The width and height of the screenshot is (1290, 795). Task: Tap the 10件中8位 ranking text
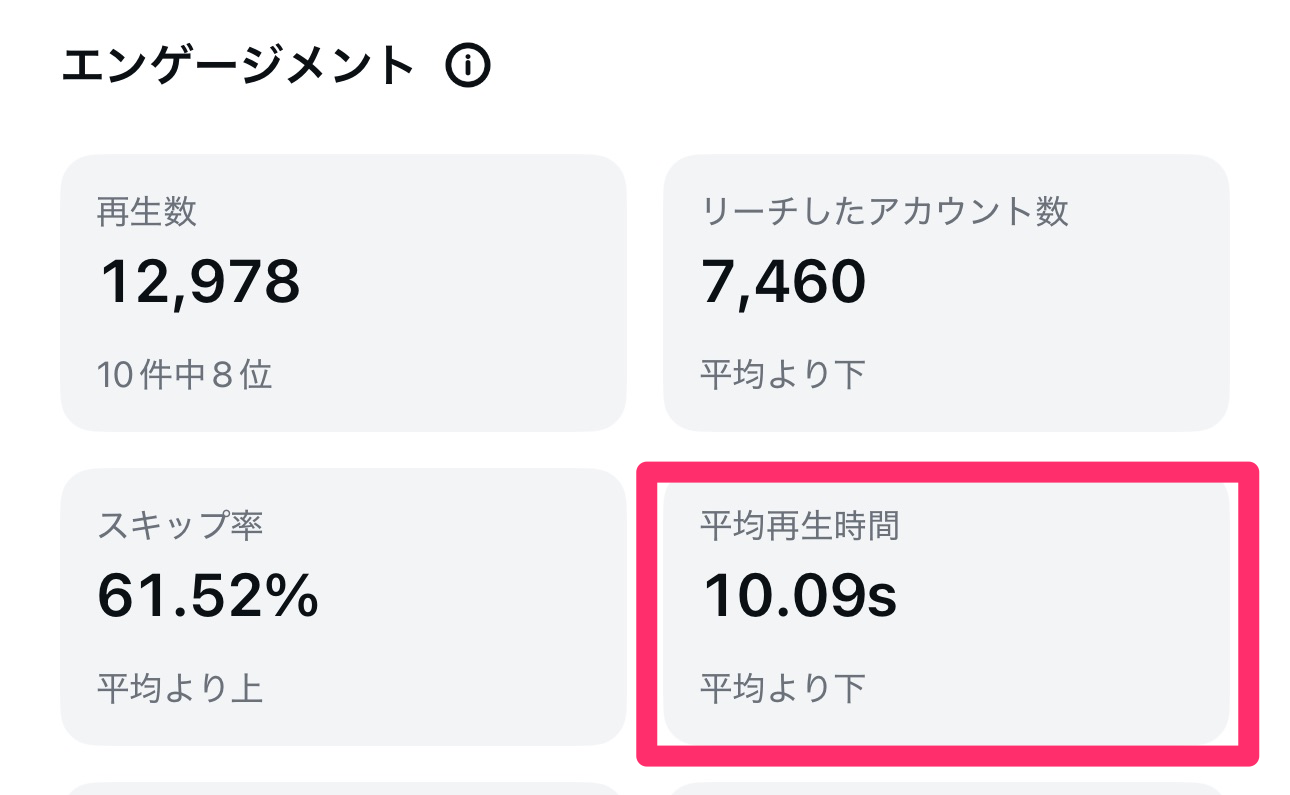pyautogui.click(x=185, y=375)
